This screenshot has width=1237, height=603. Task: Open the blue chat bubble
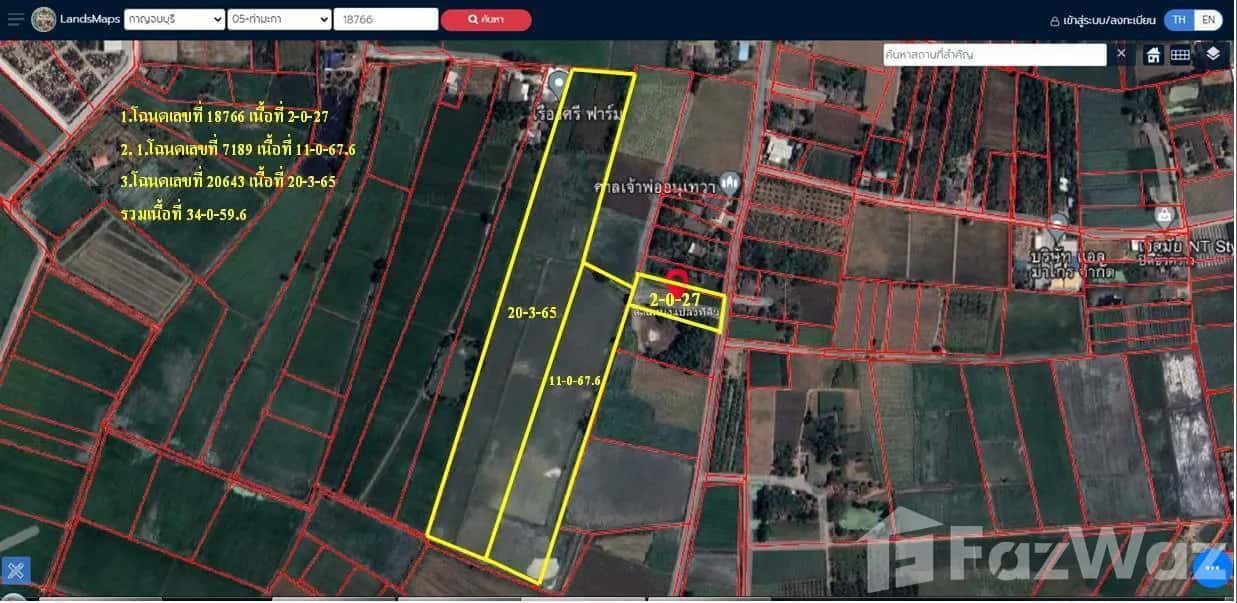coord(1212,568)
